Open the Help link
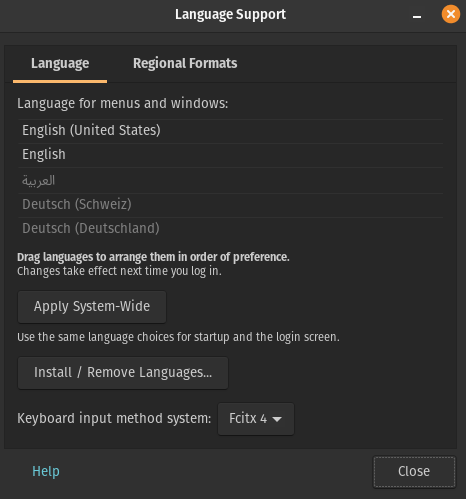 (46, 471)
